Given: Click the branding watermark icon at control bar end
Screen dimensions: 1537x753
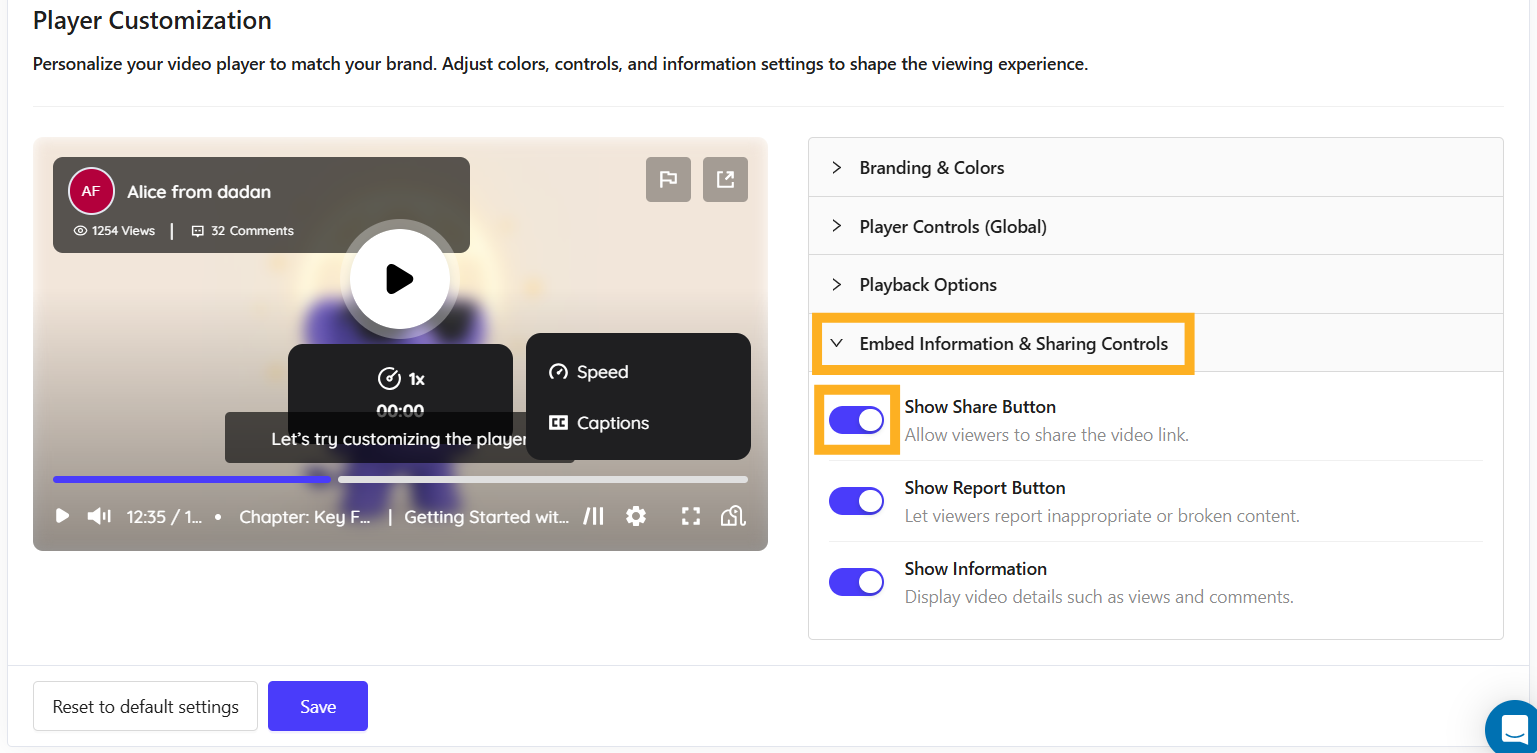Looking at the screenshot, I should coord(733,516).
